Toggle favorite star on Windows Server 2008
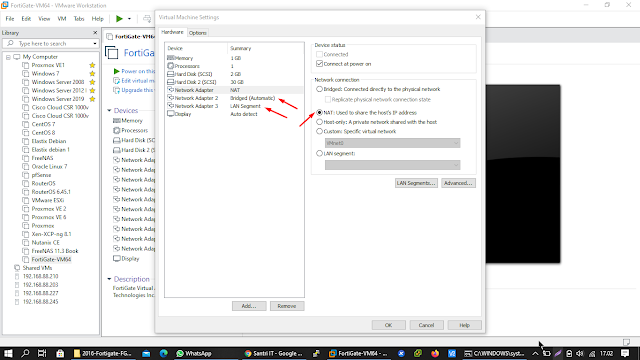Screen dimensions: 640x360 point(92,82)
